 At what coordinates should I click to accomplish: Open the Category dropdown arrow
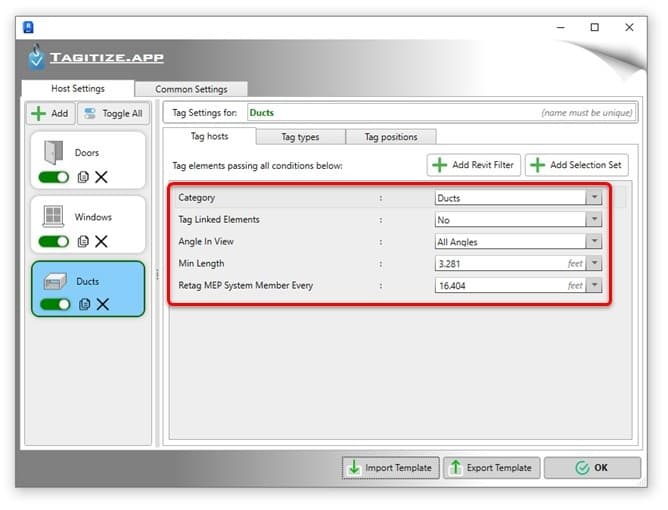(x=594, y=198)
